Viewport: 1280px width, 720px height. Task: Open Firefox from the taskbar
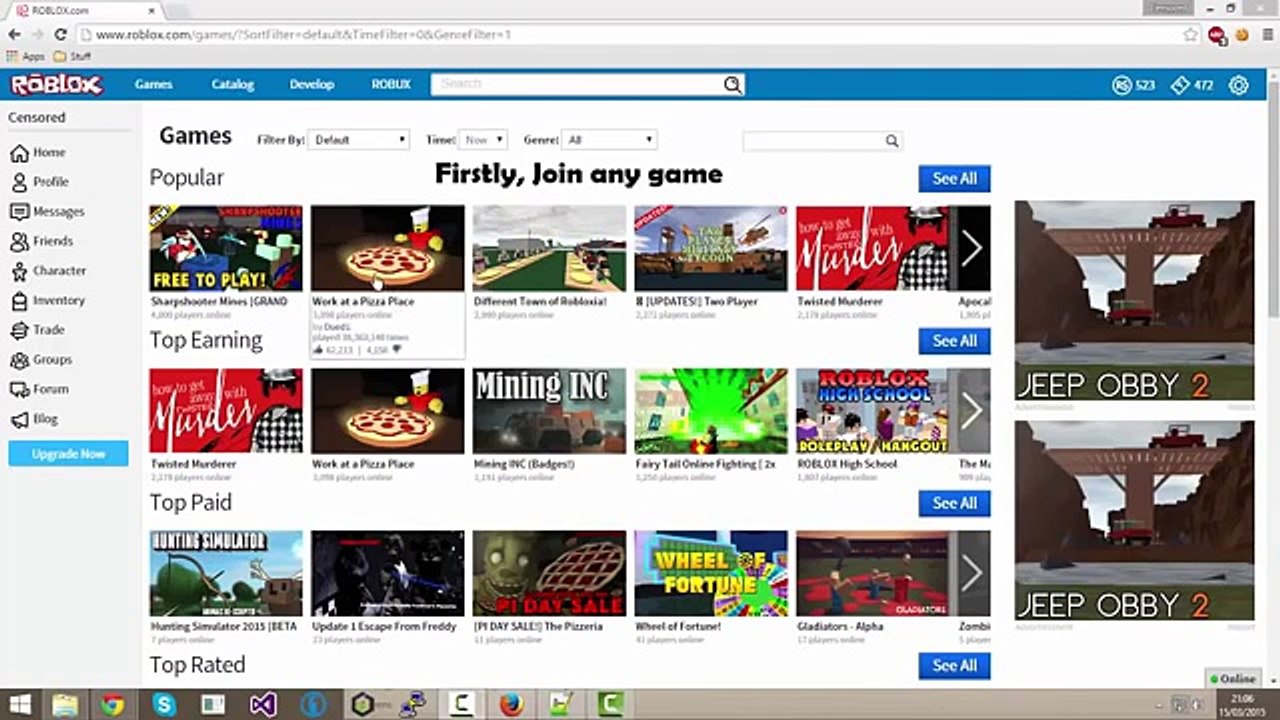(x=511, y=704)
